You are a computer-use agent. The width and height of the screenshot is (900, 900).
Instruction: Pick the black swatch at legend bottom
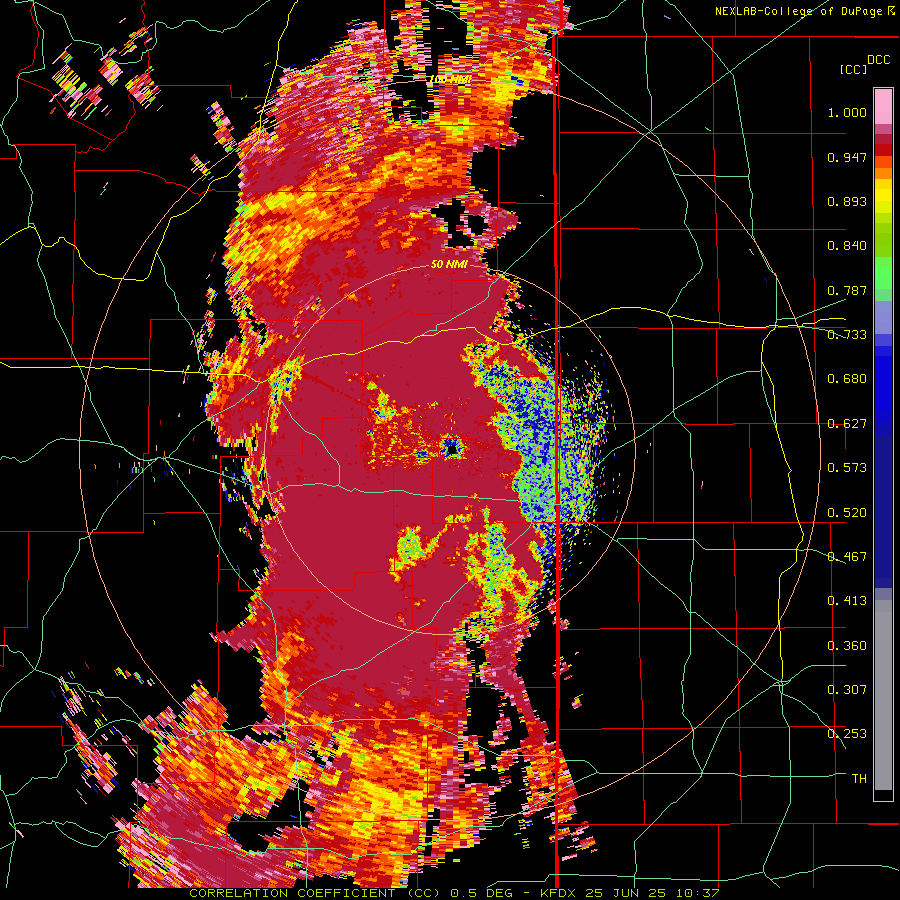click(x=883, y=795)
